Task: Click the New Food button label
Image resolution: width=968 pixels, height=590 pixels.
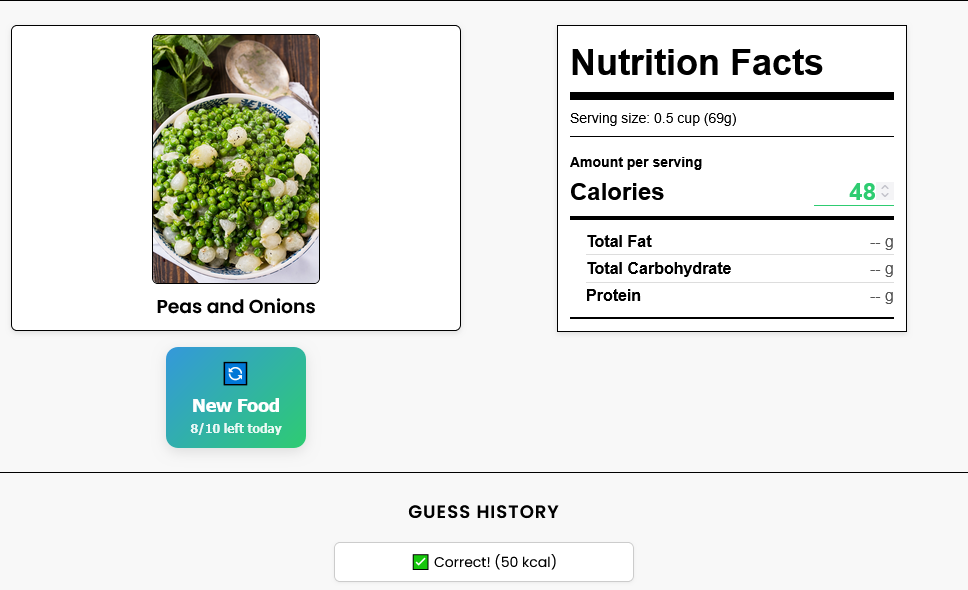Action: point(236,405)
